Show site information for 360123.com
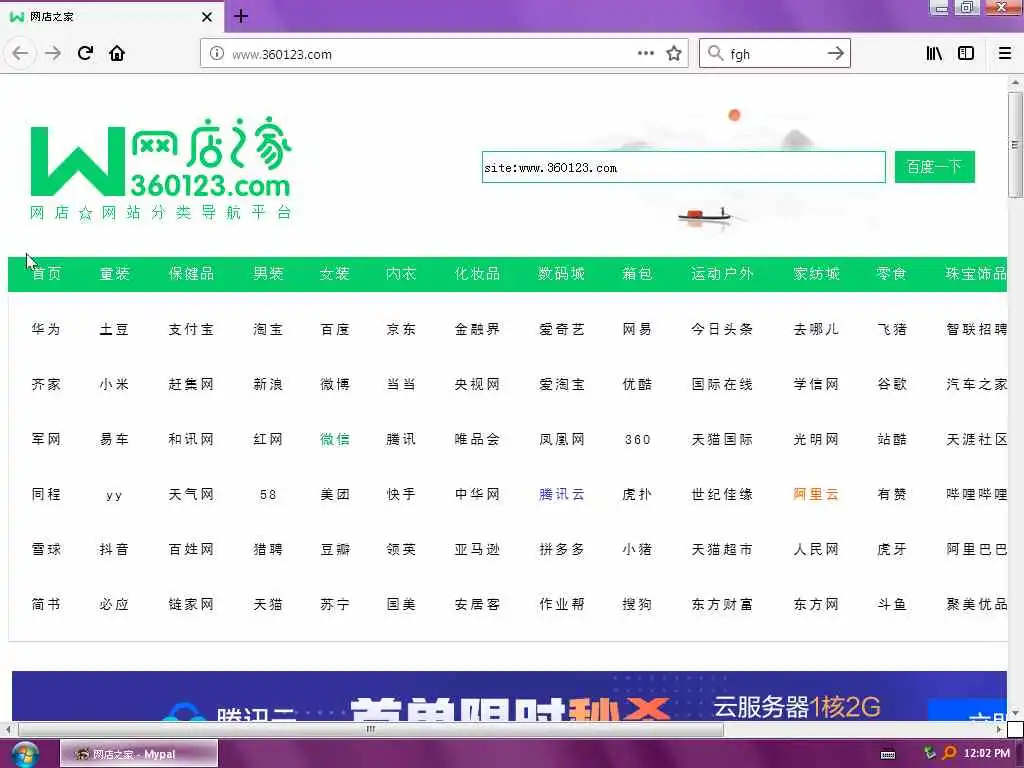 217,54
